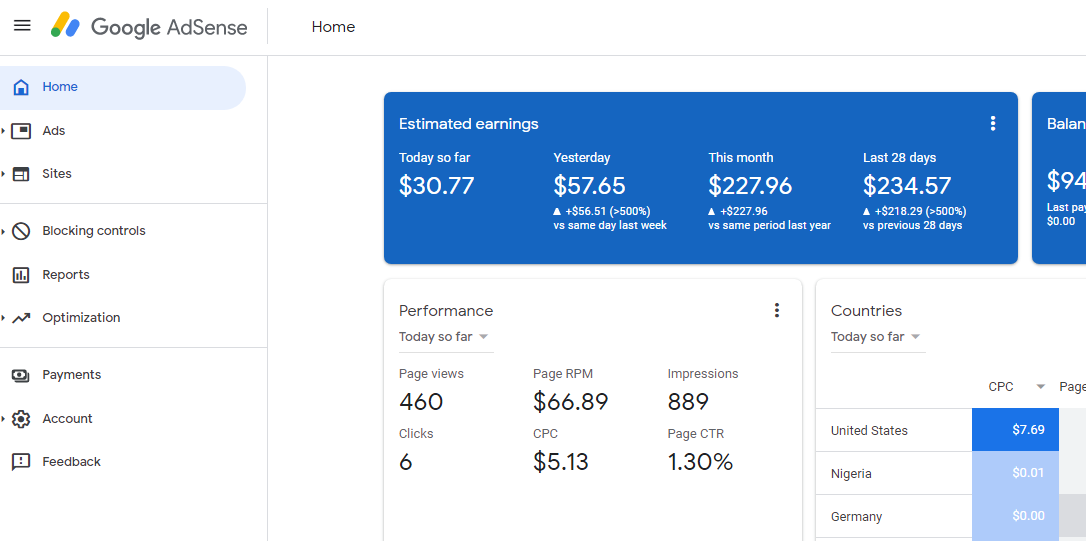Click '+$218.29 (>500%)' change text
Viewport: 1086px width, 541px height.
[920, 211]
